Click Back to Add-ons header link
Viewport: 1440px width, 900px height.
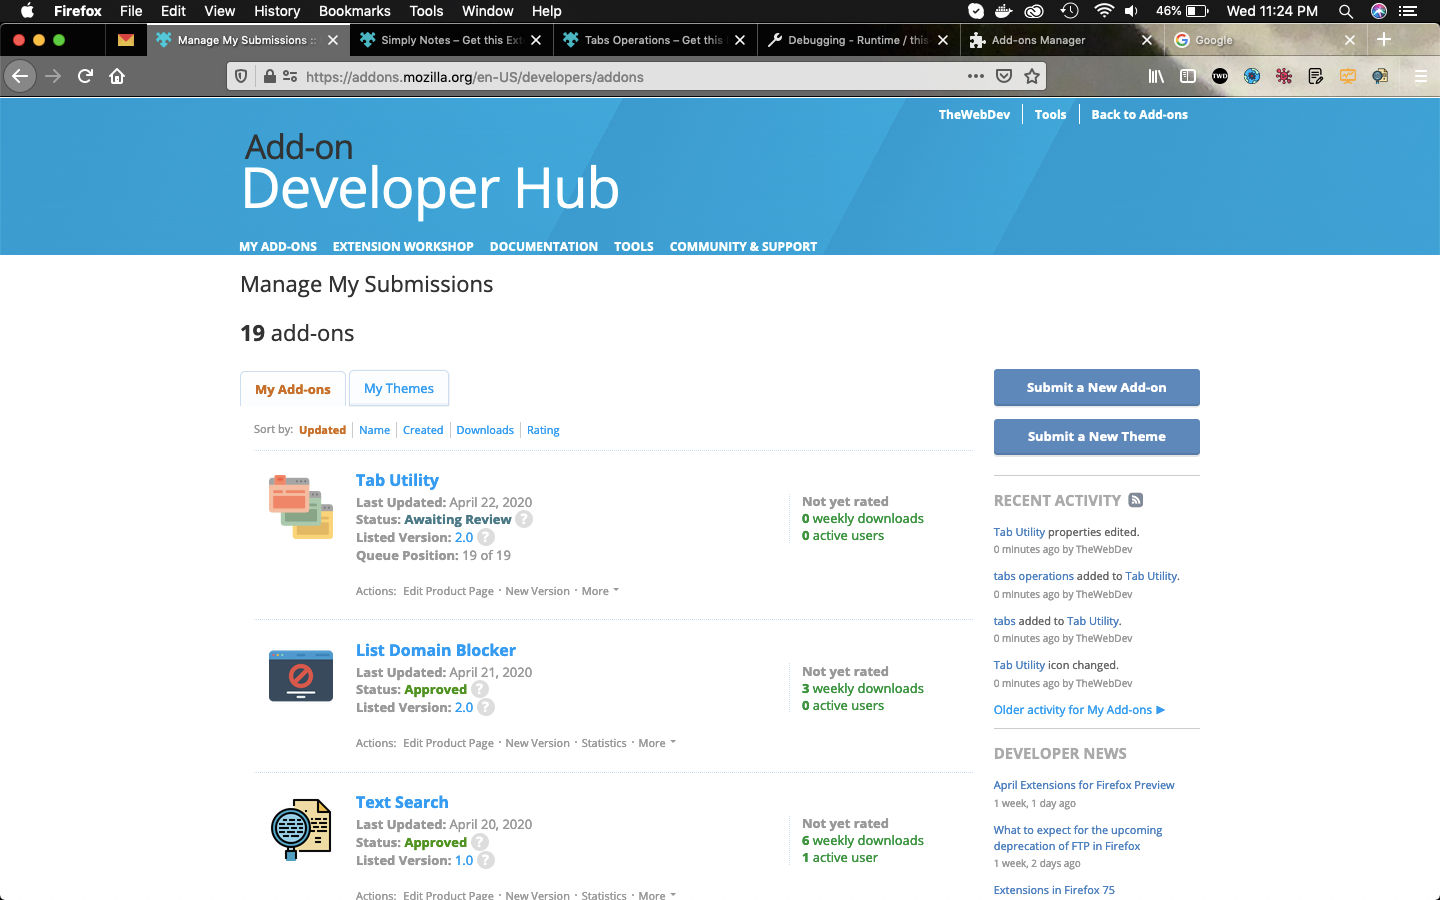click(1139, 115)
